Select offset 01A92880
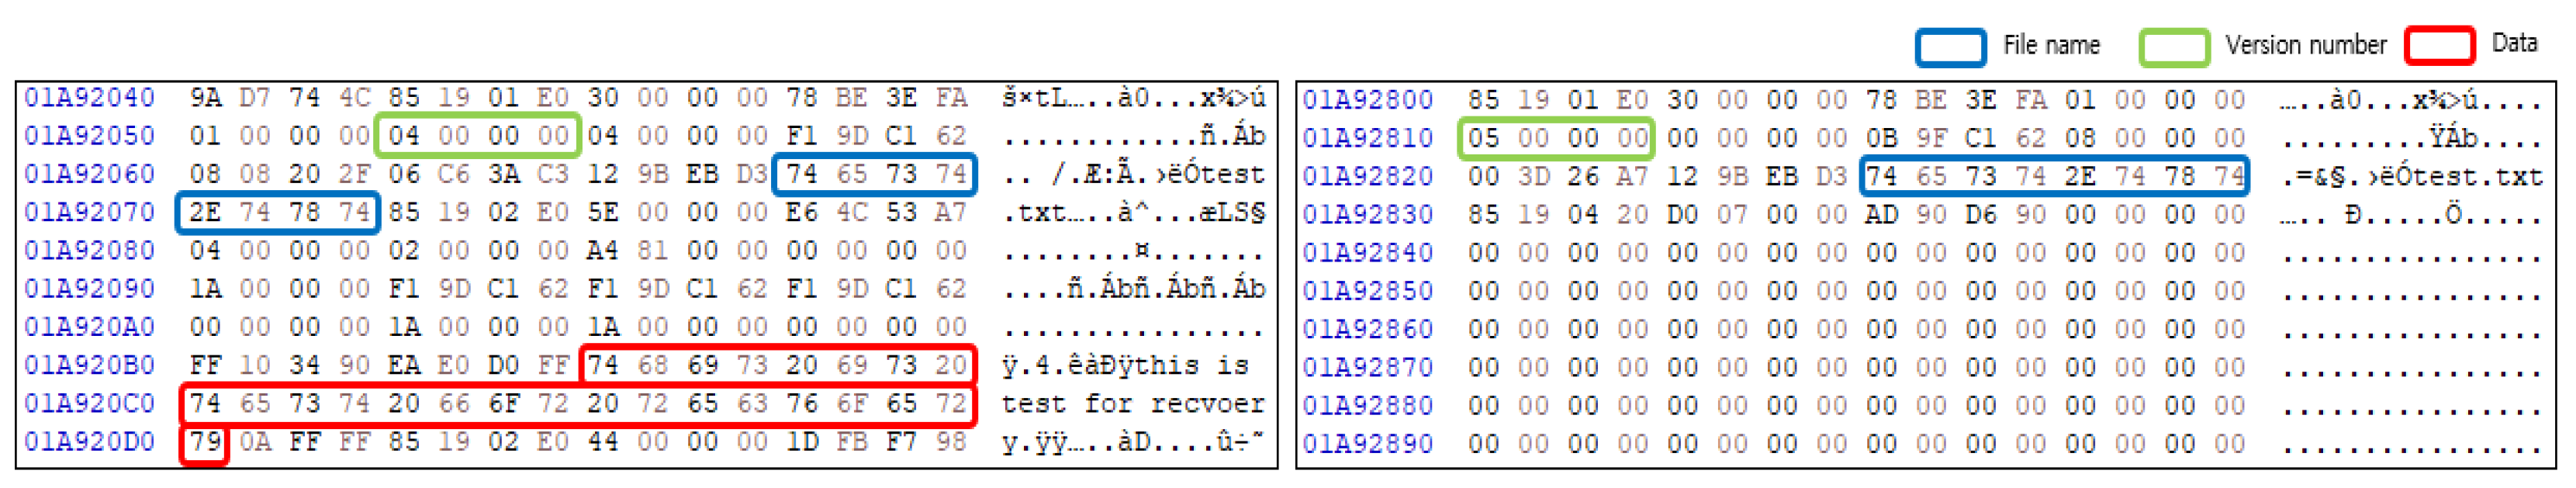This screenshot has width=2576, height=488. coord(1367,405)
